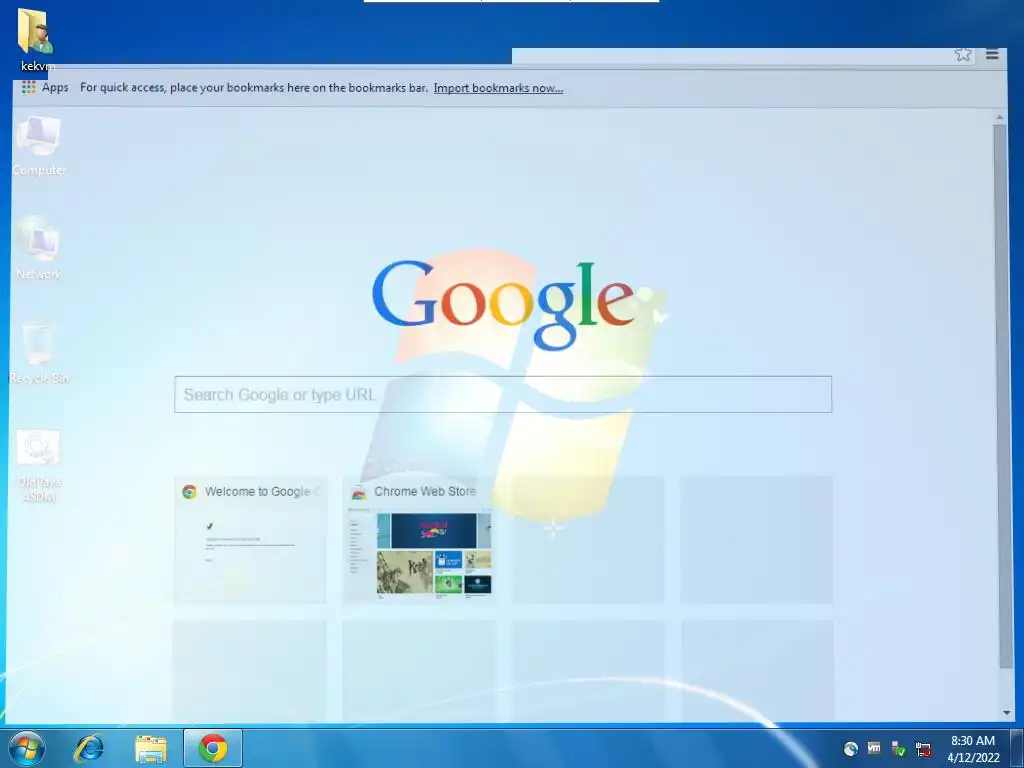1024x768 pixels.
Task: Open the VMware Tools tray icon
Action: [x=874, y=748]
